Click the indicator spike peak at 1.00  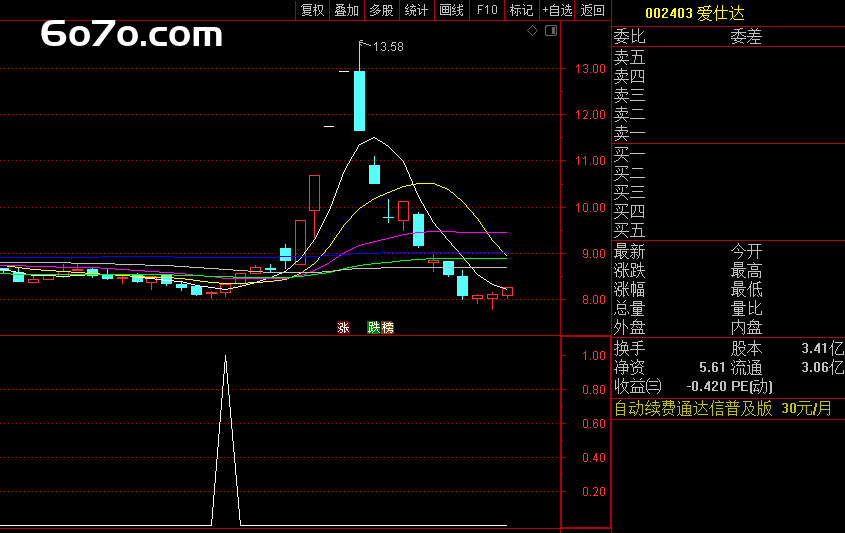225,356
